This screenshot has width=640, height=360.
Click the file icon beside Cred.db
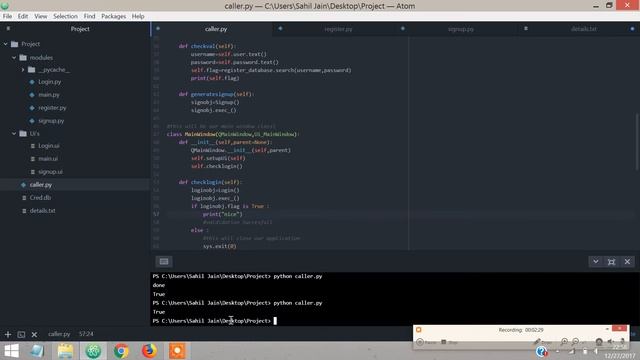tap(24, 198)
